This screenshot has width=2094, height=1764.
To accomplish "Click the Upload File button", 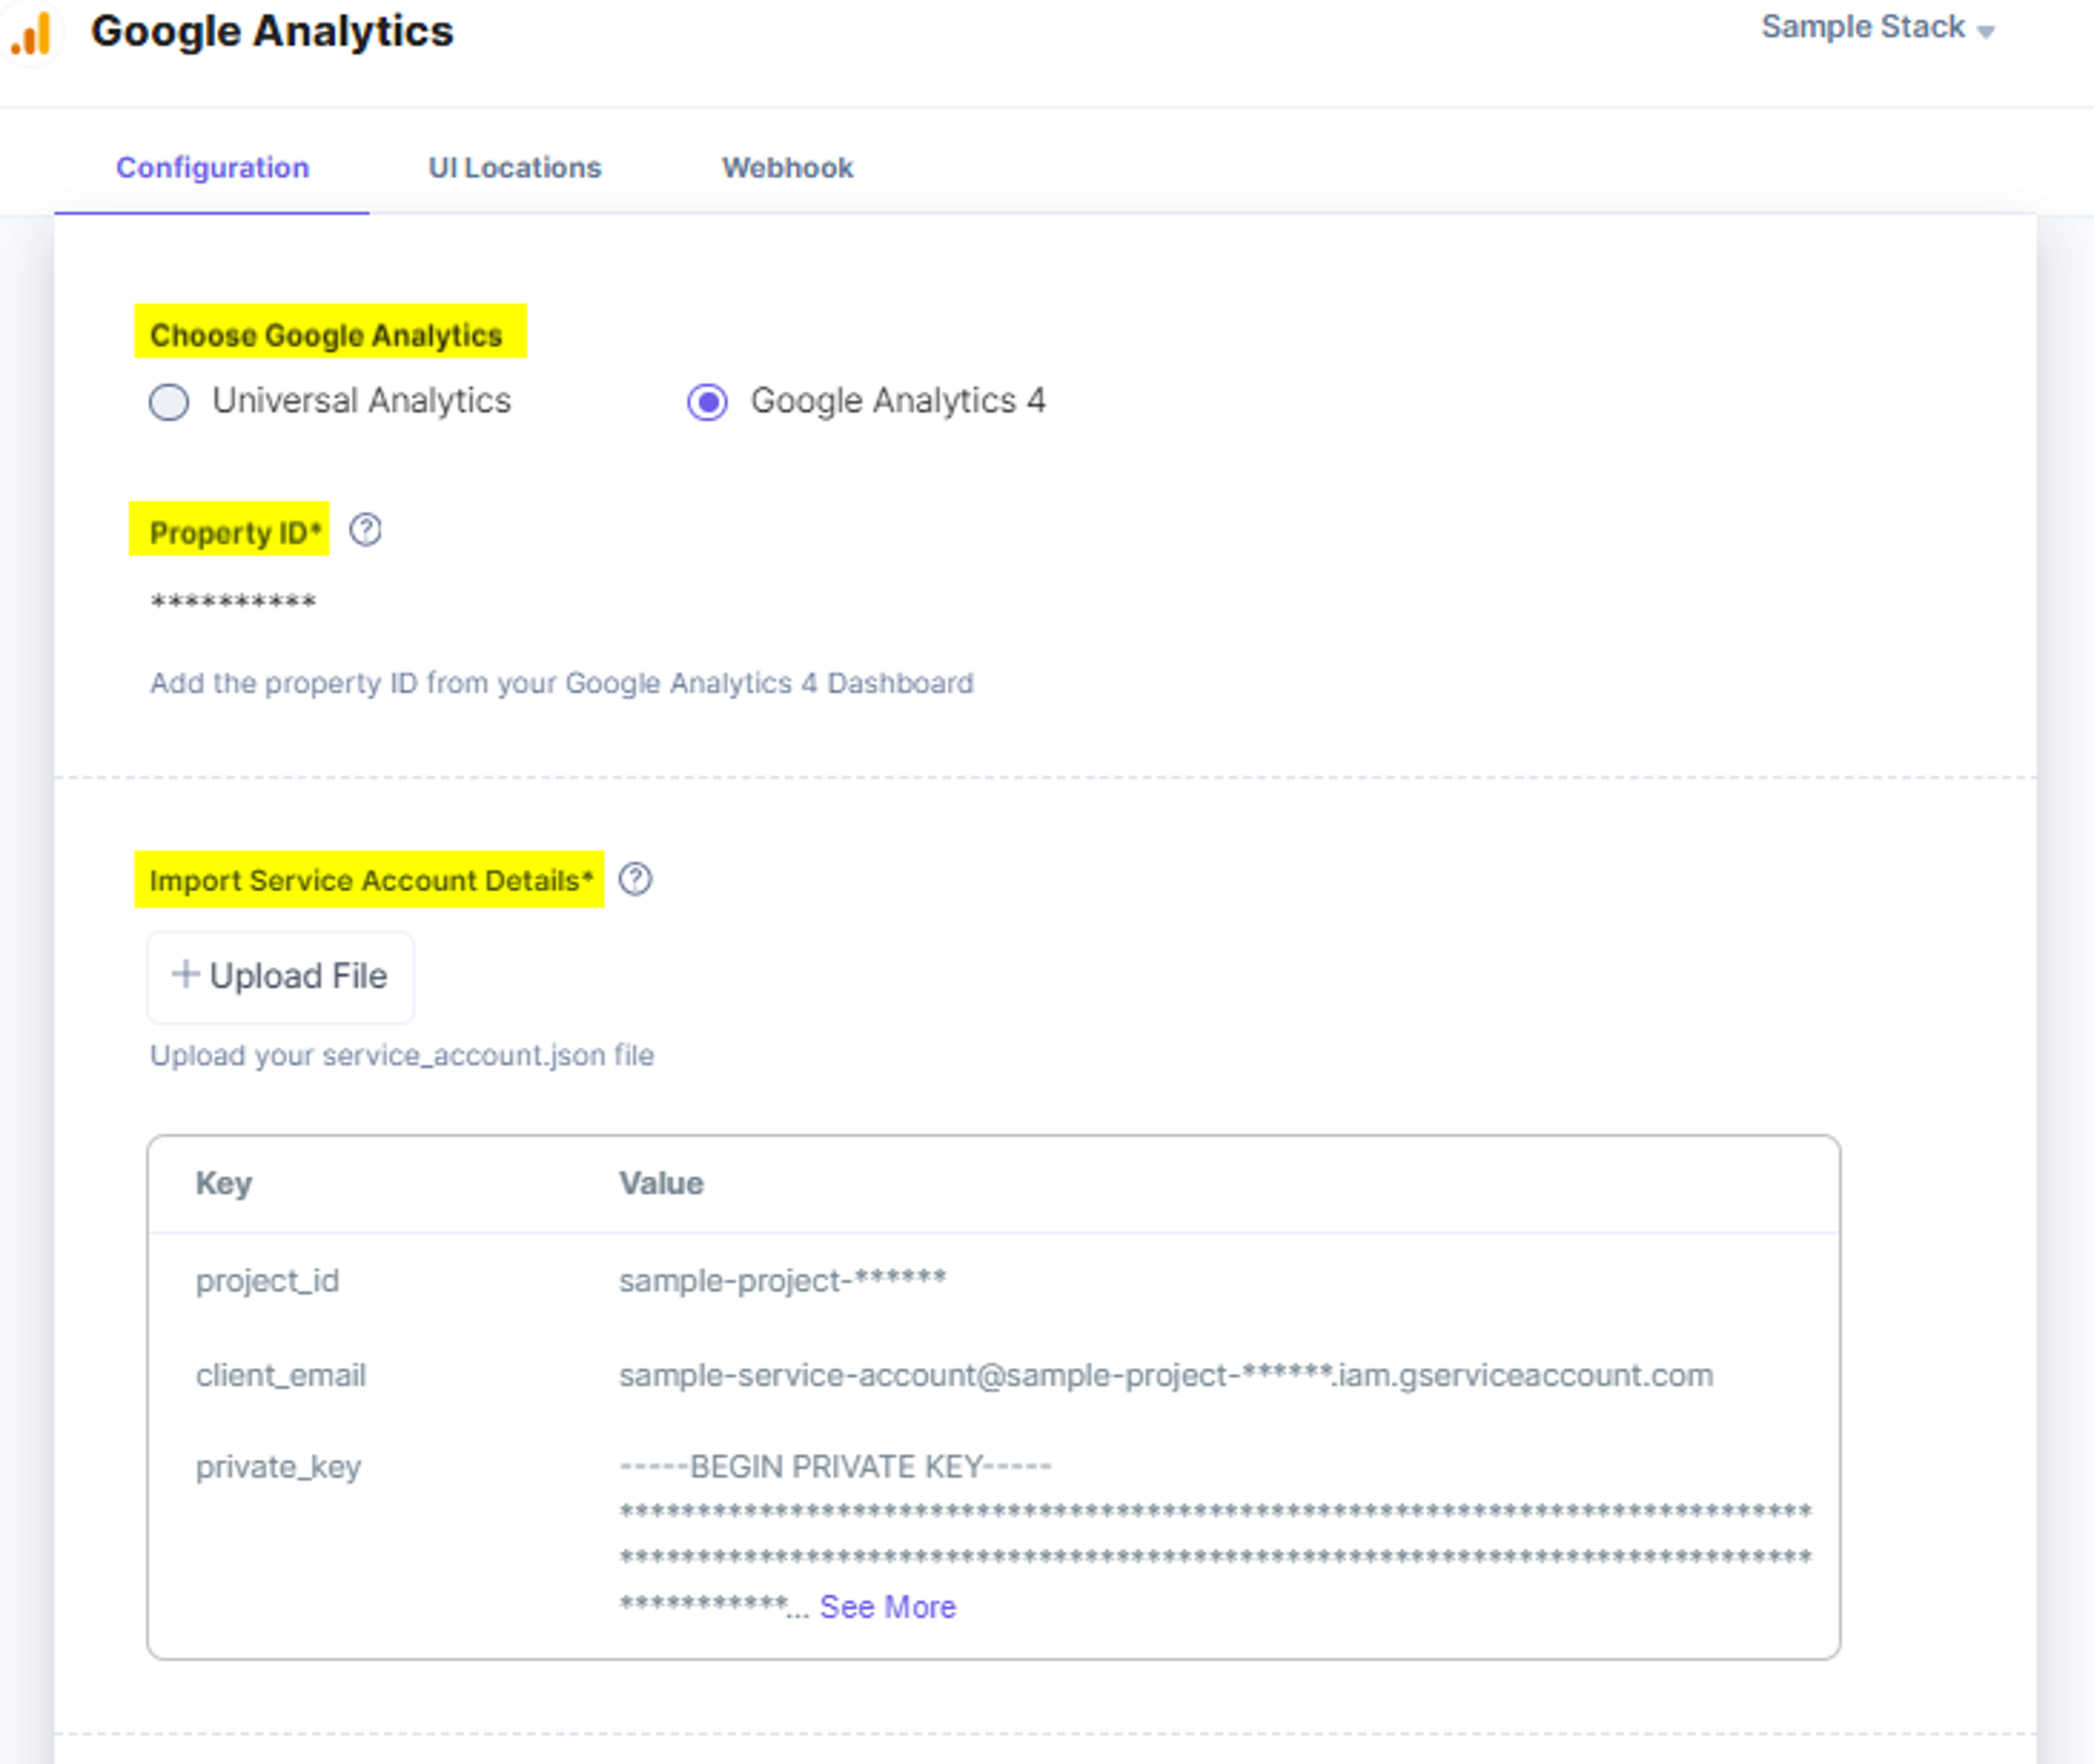I will (x=281, y=977).
